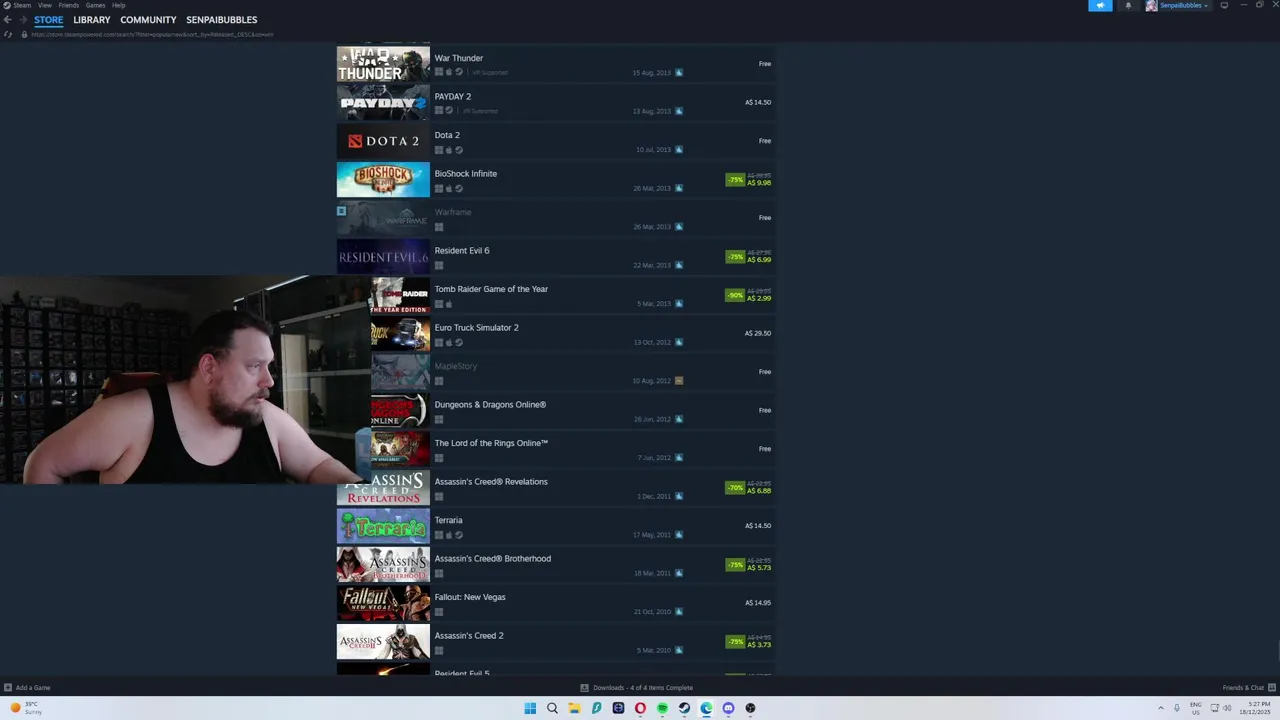Viewport: 1280px width, 720px height.
Task: Open notifications bell icon
Action: pyautogui.click(x=1128, y=5)
